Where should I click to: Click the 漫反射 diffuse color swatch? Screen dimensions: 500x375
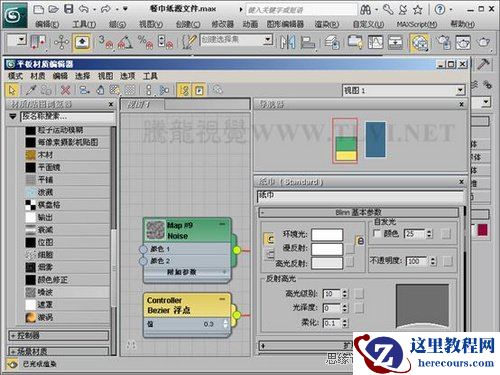point(327,249)
